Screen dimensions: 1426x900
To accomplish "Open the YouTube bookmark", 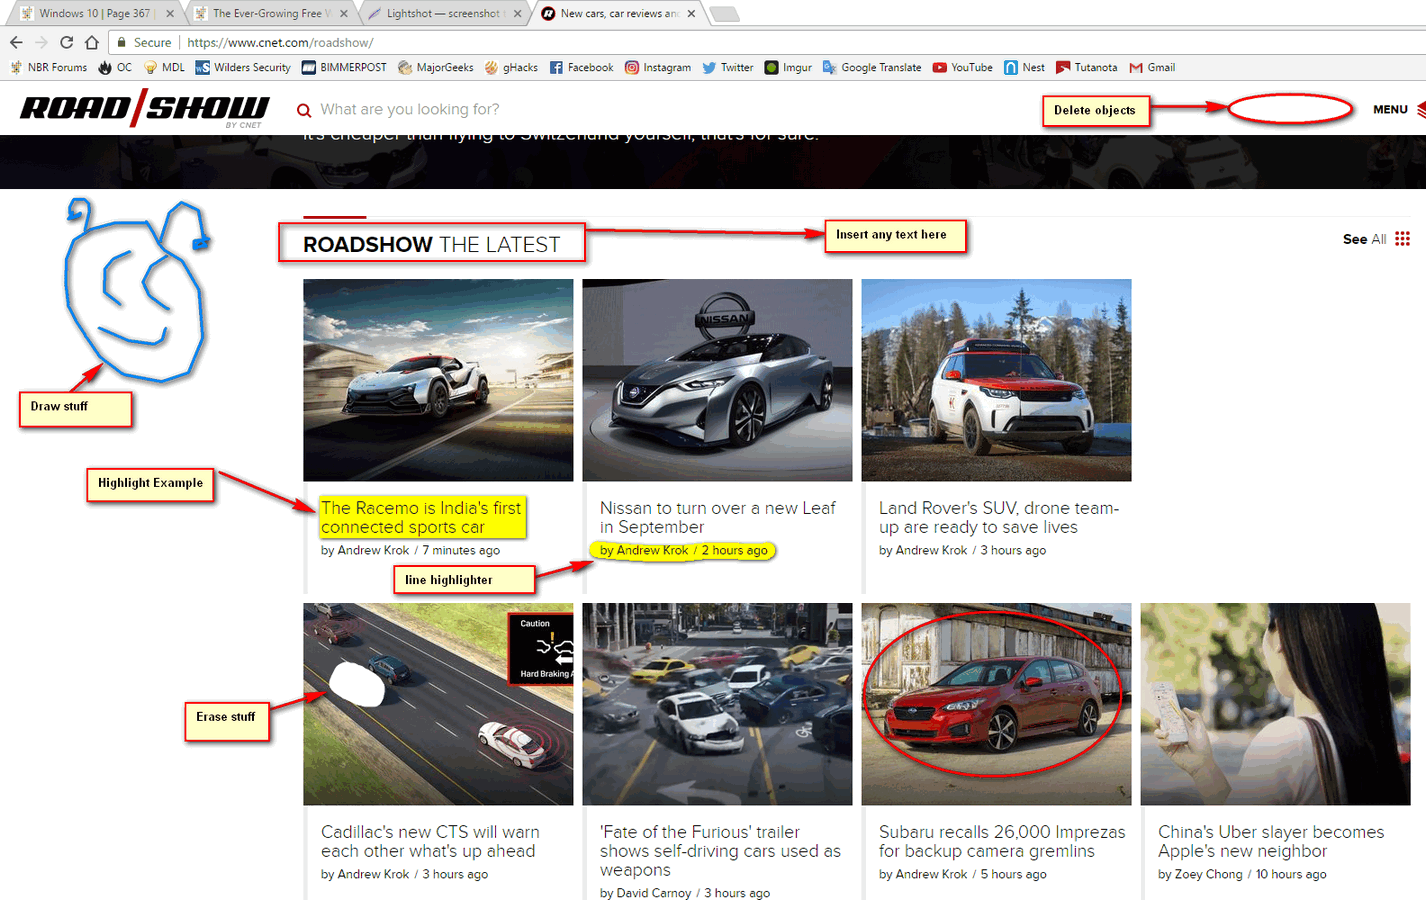I will (963, 68).
